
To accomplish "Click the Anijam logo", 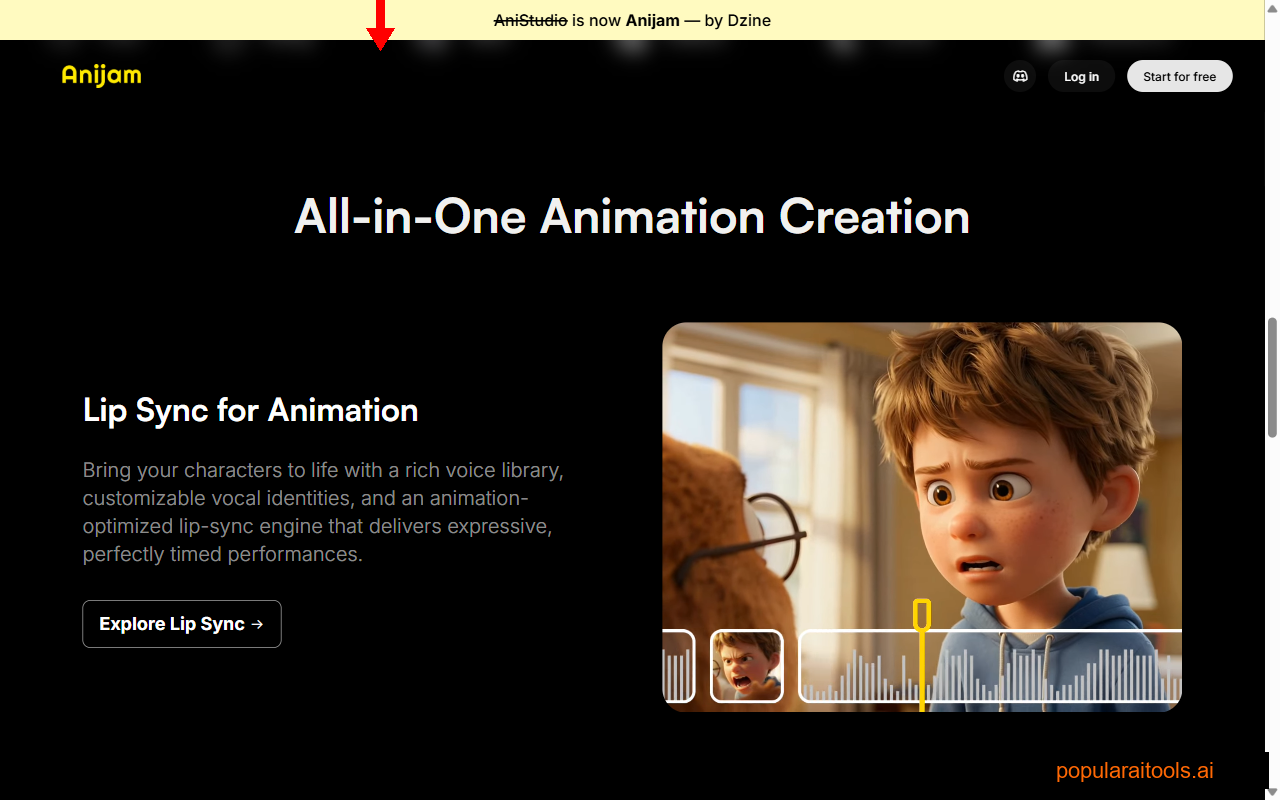I will [x=100, y=75].
